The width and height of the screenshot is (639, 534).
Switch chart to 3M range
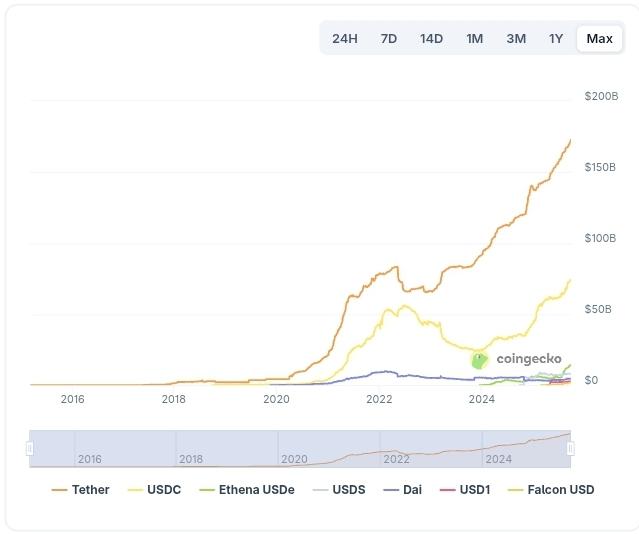(516, 38)
